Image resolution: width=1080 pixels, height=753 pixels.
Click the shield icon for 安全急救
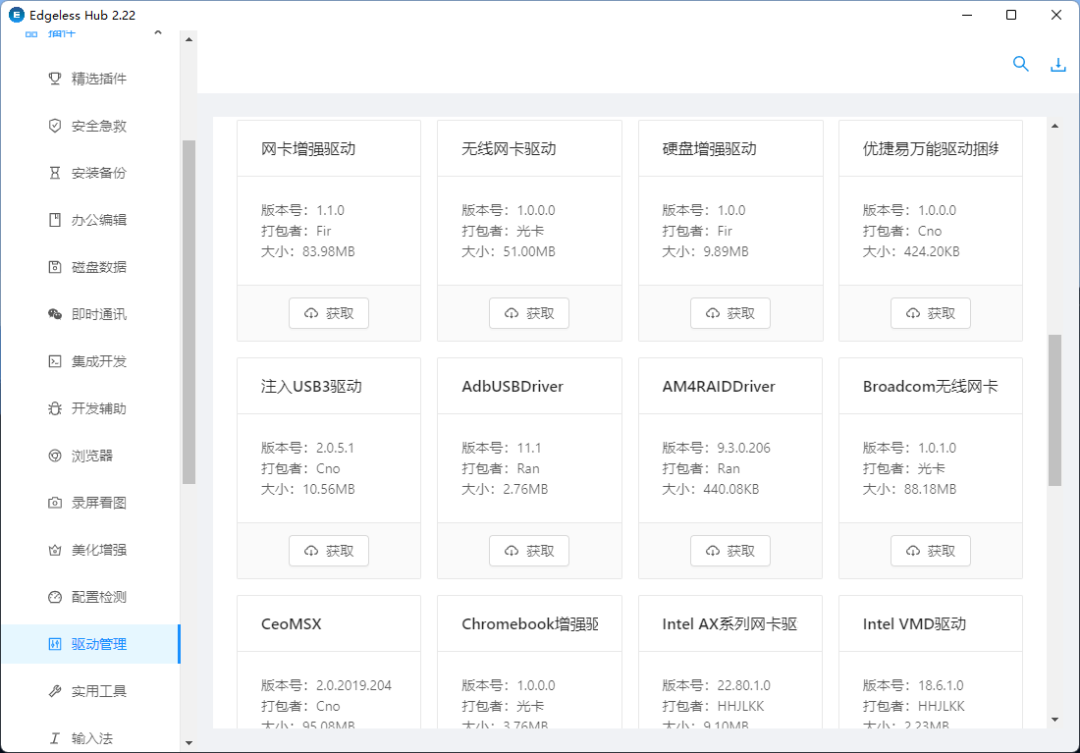(x=55, y=126)
